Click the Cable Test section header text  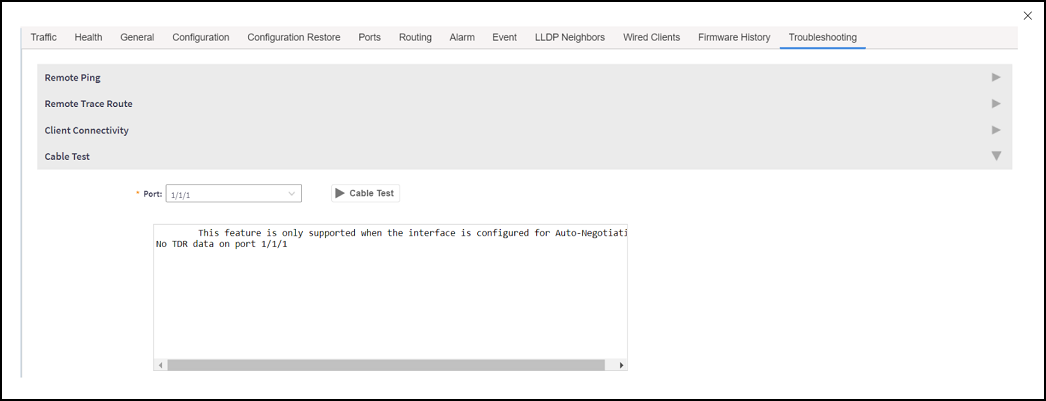pos(67,156)
